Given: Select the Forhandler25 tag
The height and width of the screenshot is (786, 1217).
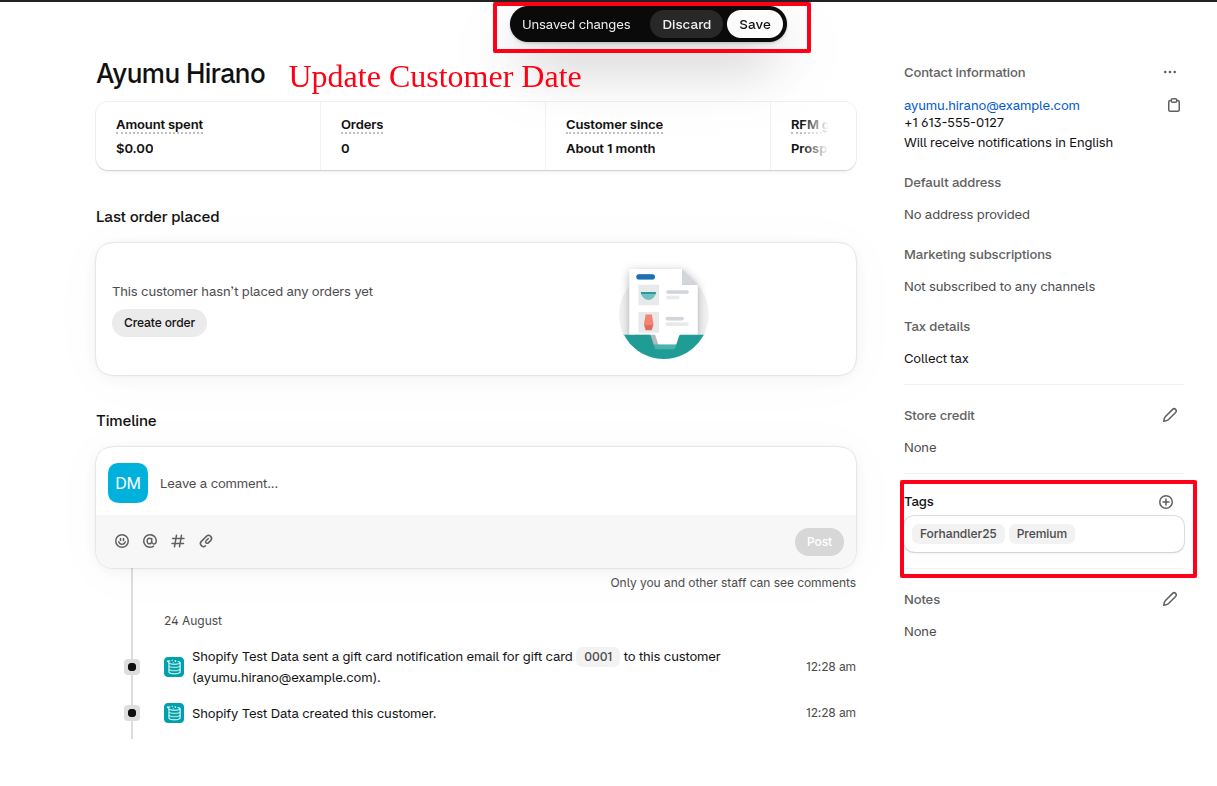Looking at the screenshot, I should [958, 534].
